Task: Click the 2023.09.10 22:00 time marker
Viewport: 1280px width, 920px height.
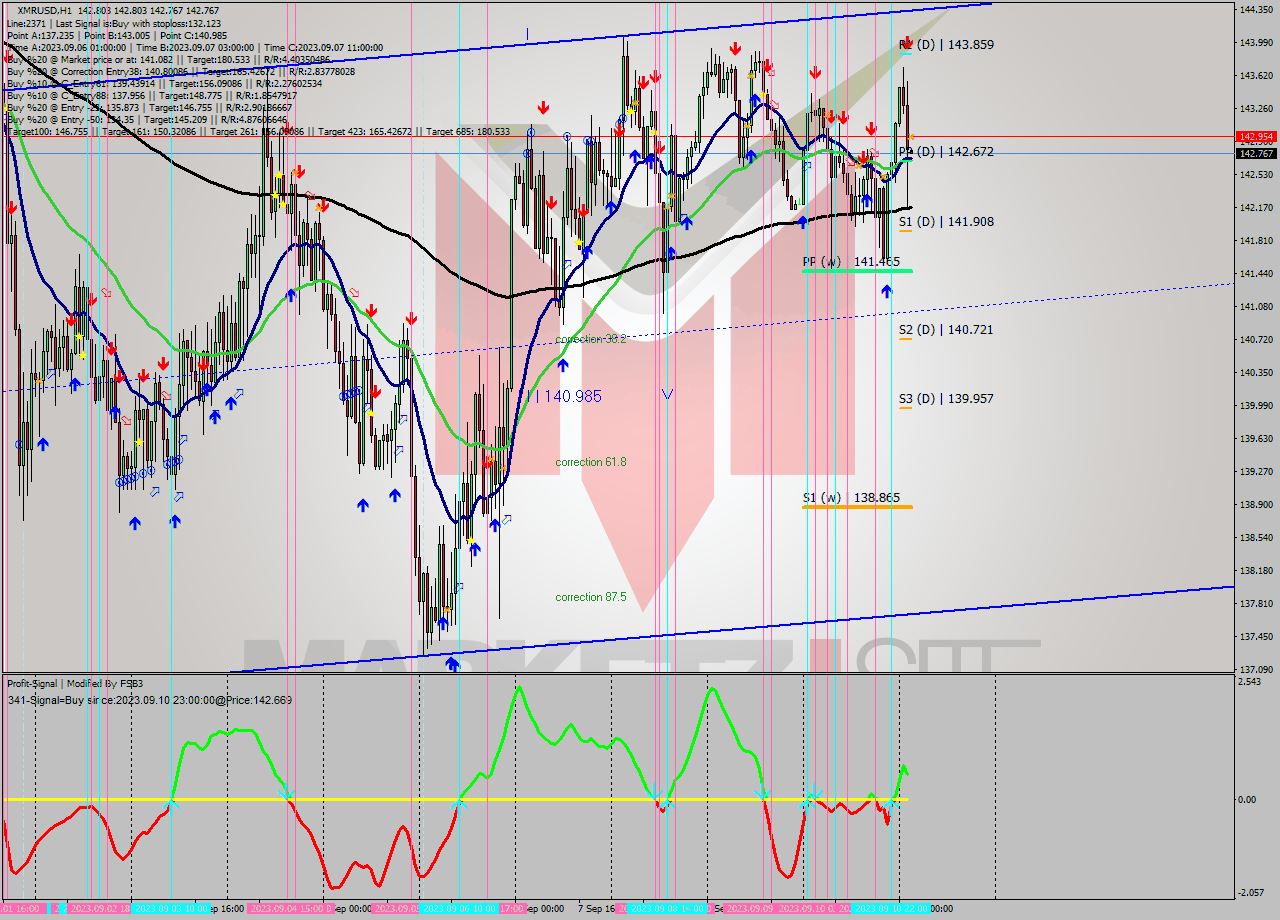Action: 891,908
